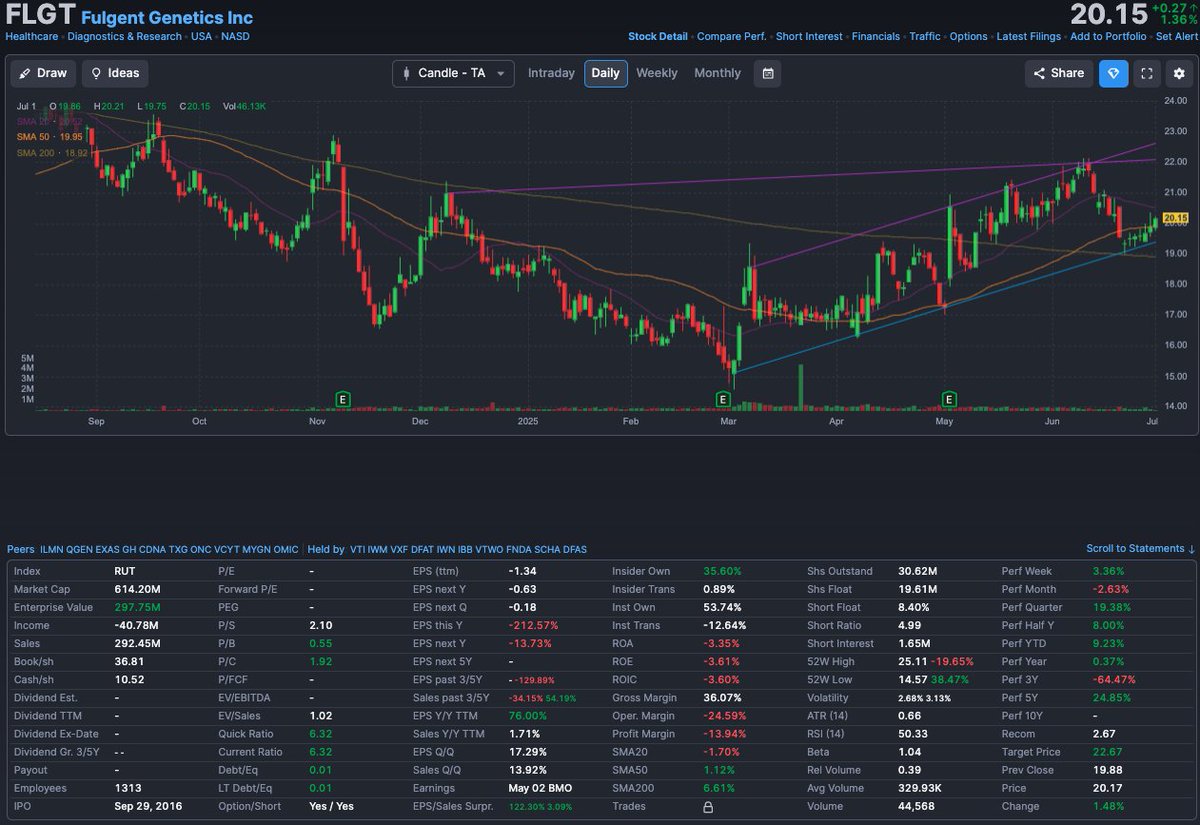Switch chart to Monthly timeframe
Image resolution: width=1200 pixels, height=825 pixels.
(x=718, y=73)
